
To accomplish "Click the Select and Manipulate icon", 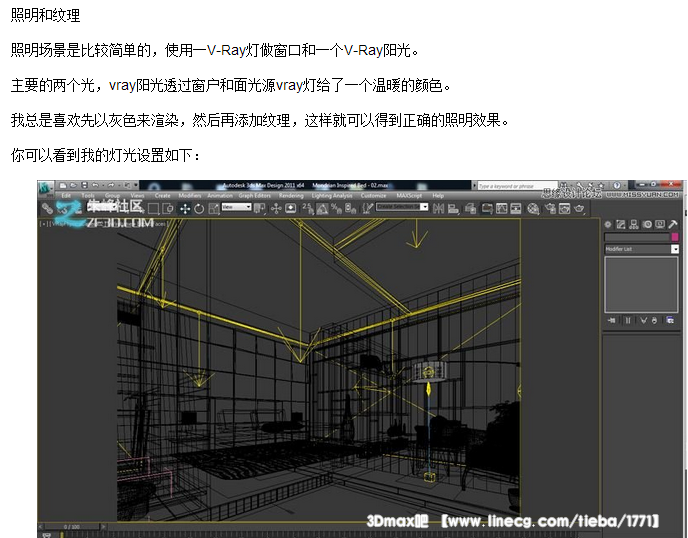I will tap(276, 209).
